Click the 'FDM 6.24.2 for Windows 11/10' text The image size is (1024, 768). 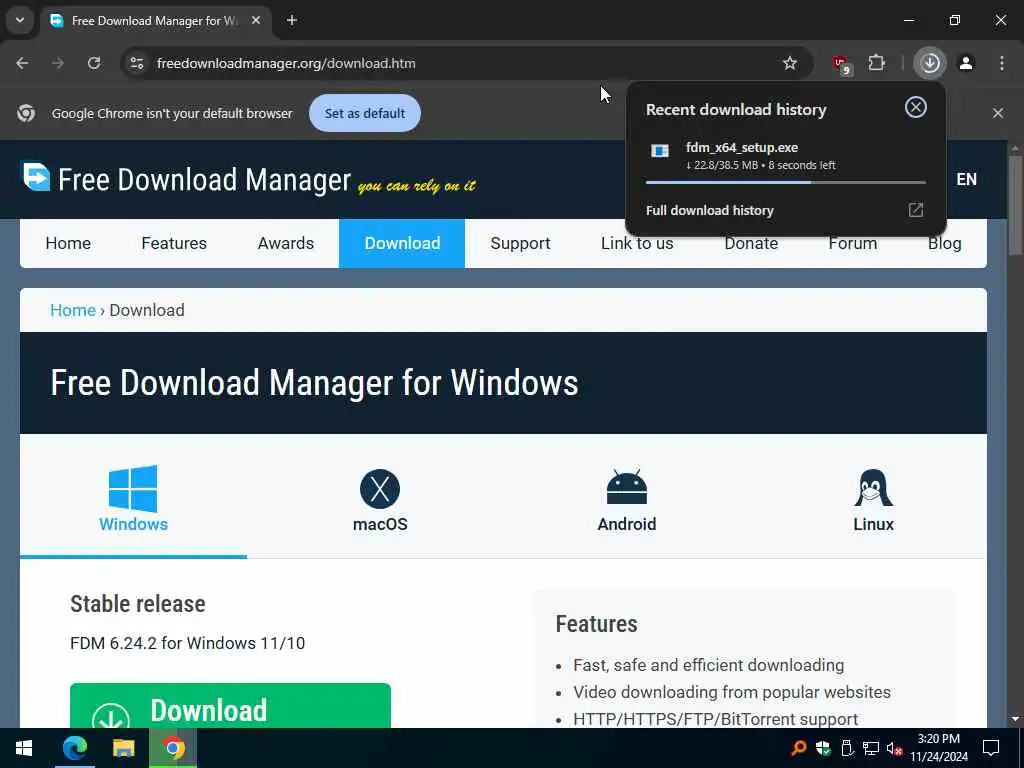(x=187, y=643)
